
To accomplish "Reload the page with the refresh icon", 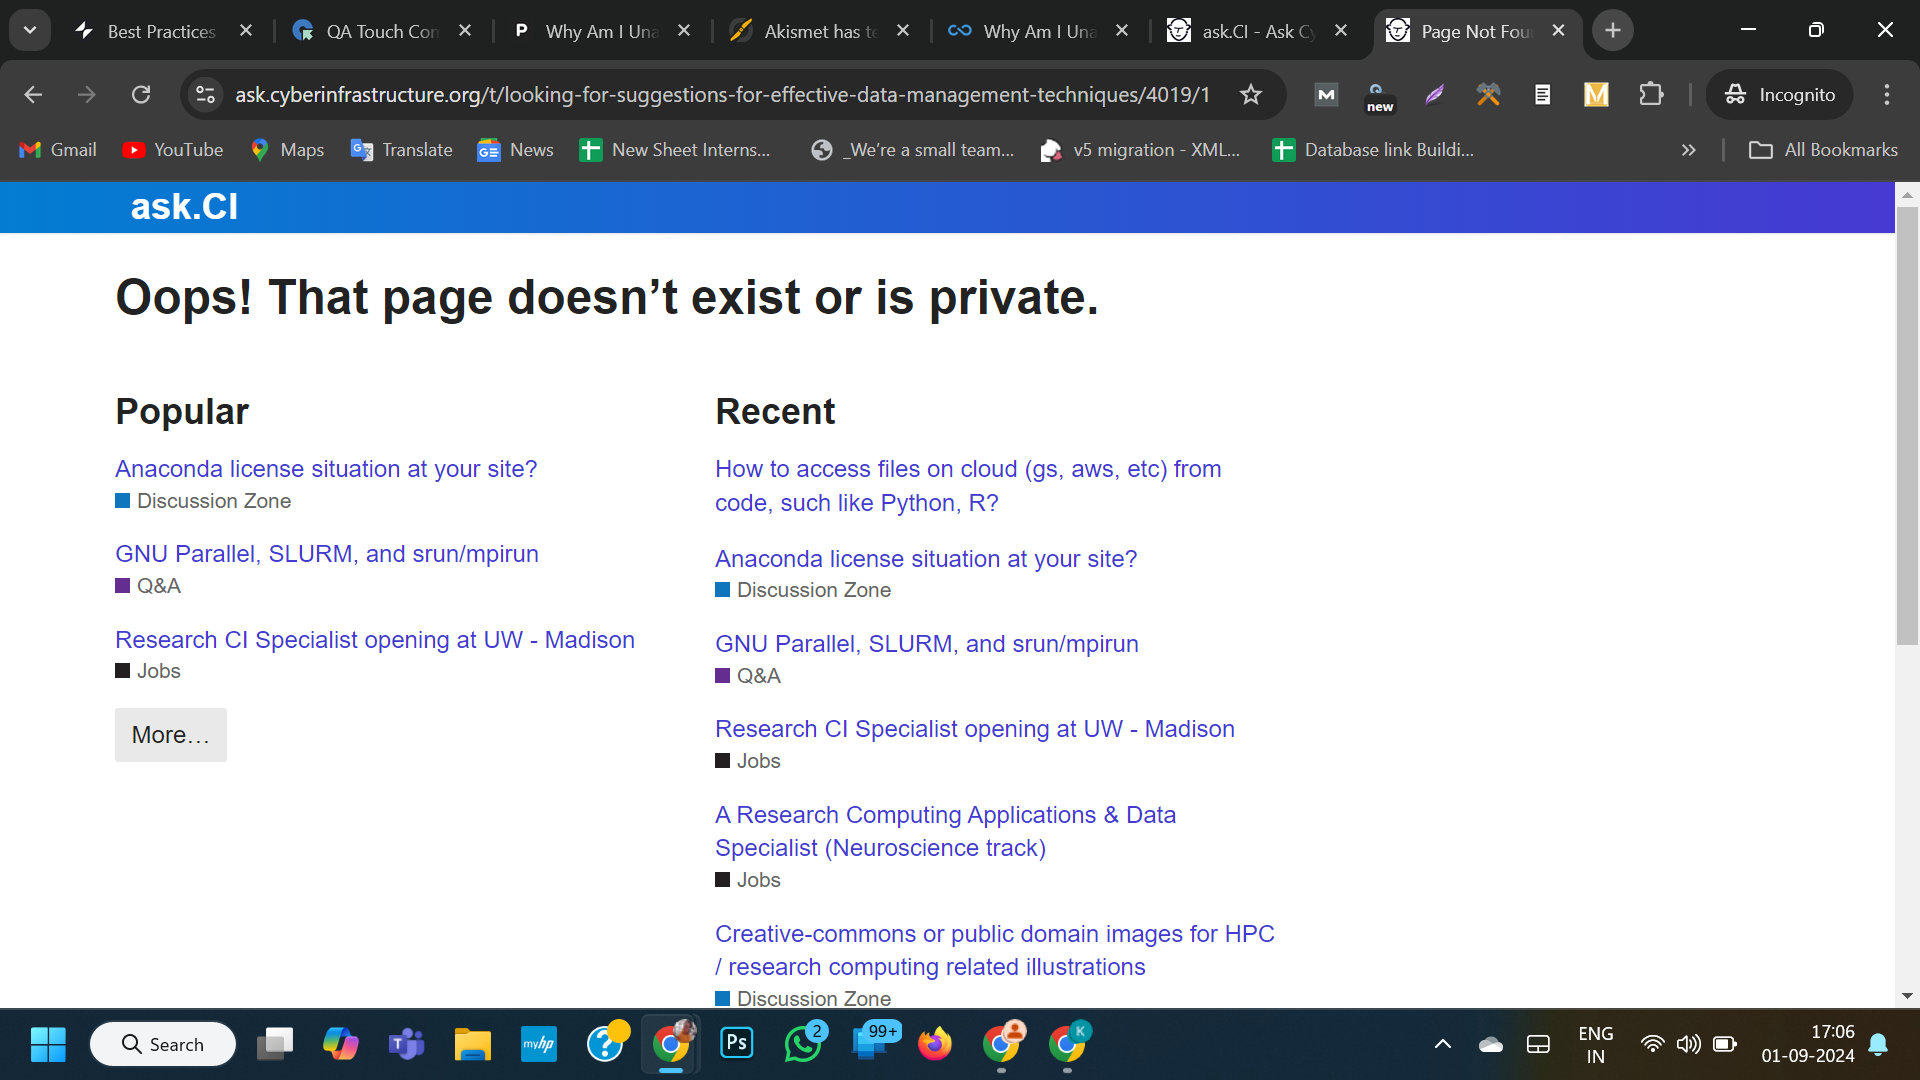I will 141,95.
